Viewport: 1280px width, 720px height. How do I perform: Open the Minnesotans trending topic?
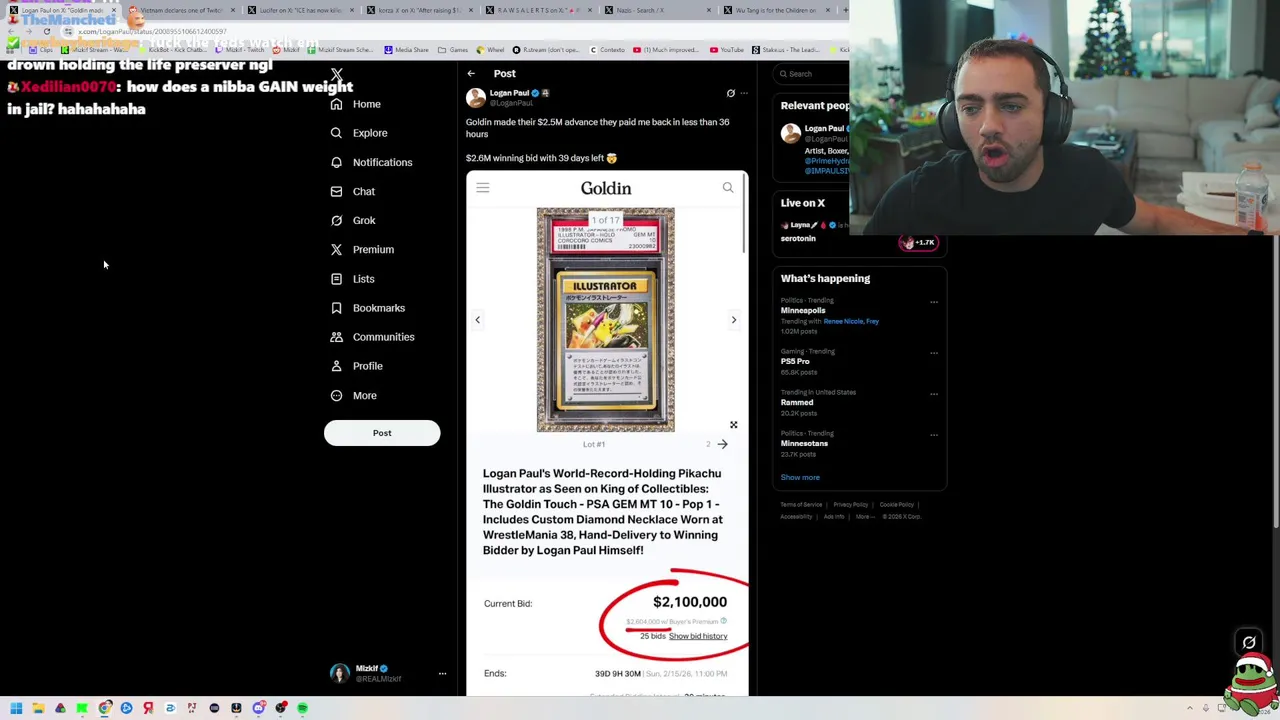pyautogui.click(x=804, y=444)
